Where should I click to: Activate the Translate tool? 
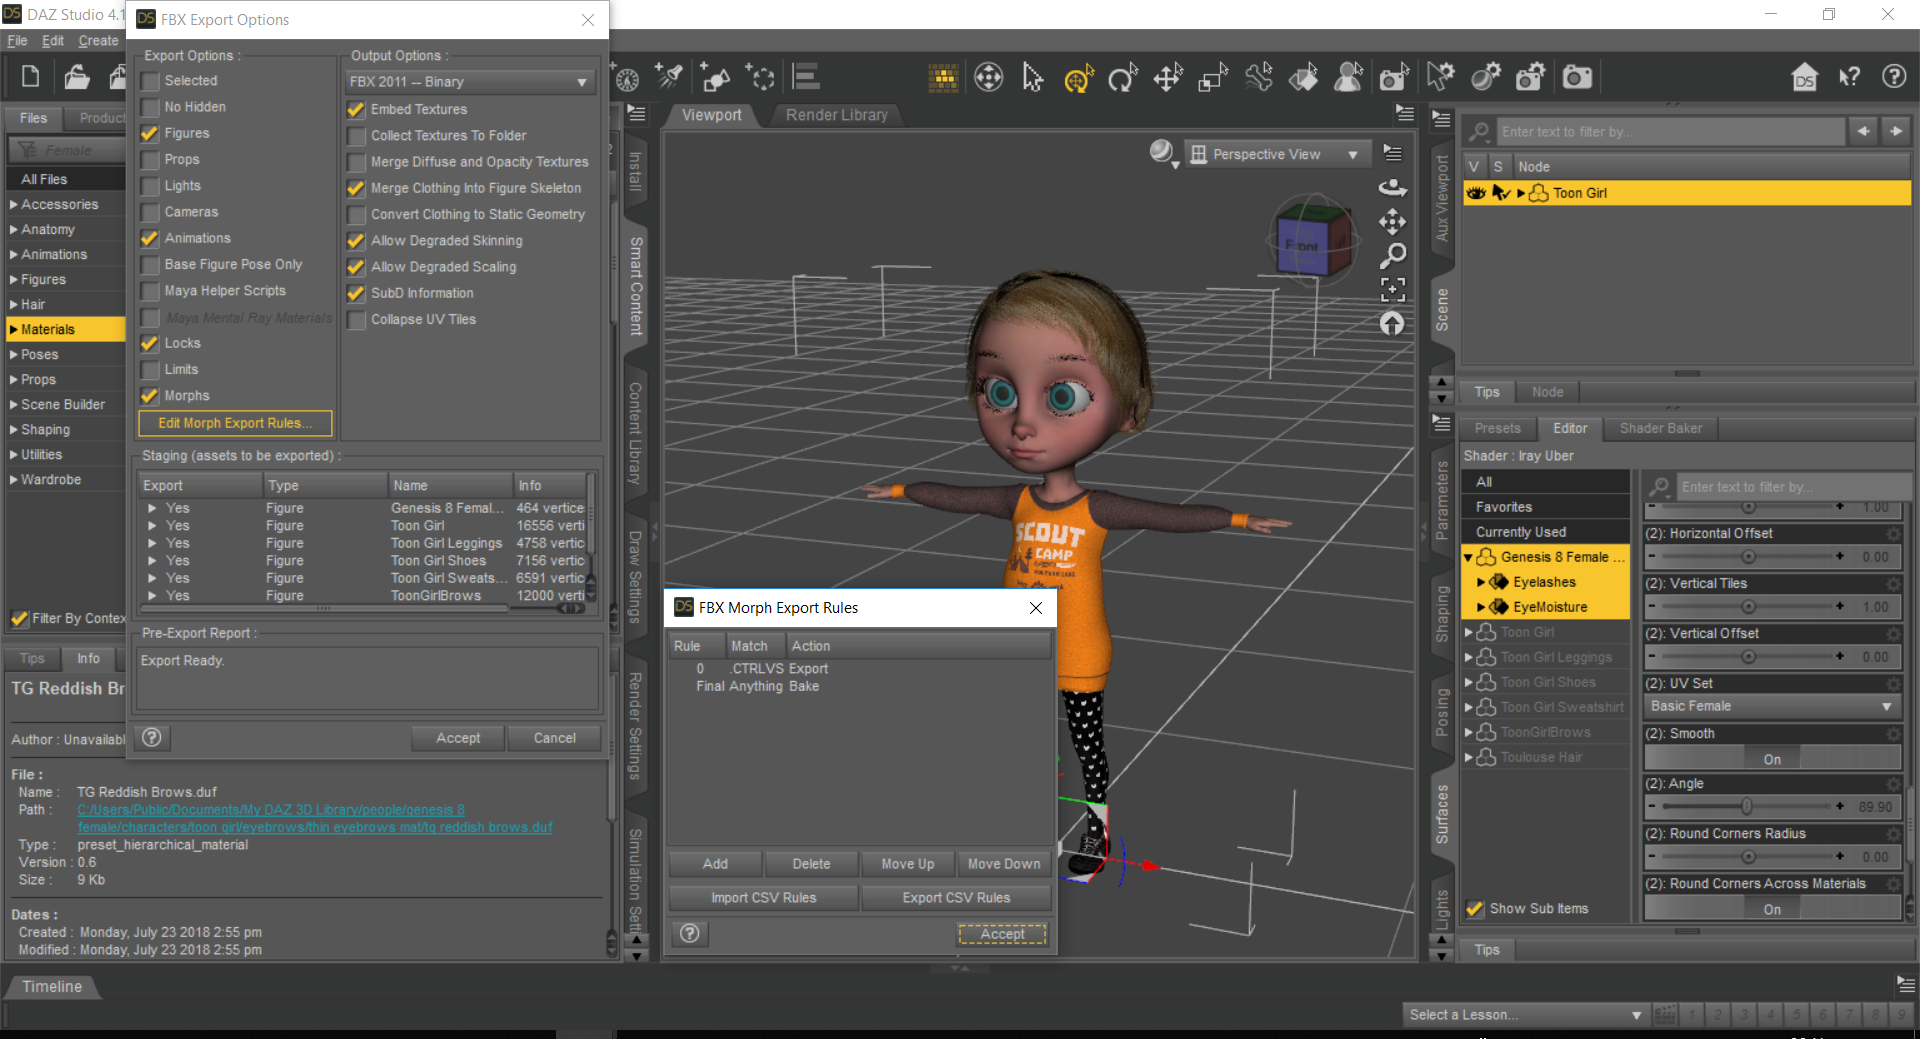1168,77
